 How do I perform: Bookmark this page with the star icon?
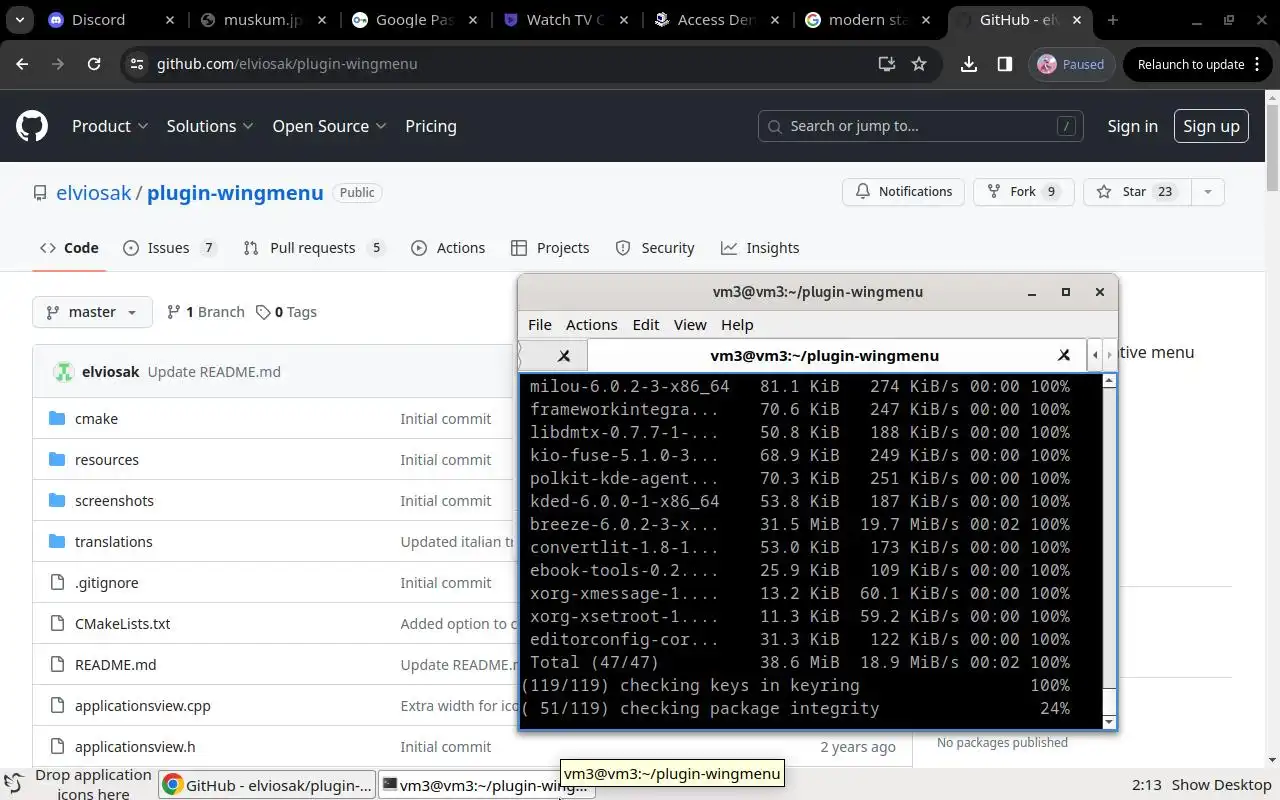coord(919,64)
